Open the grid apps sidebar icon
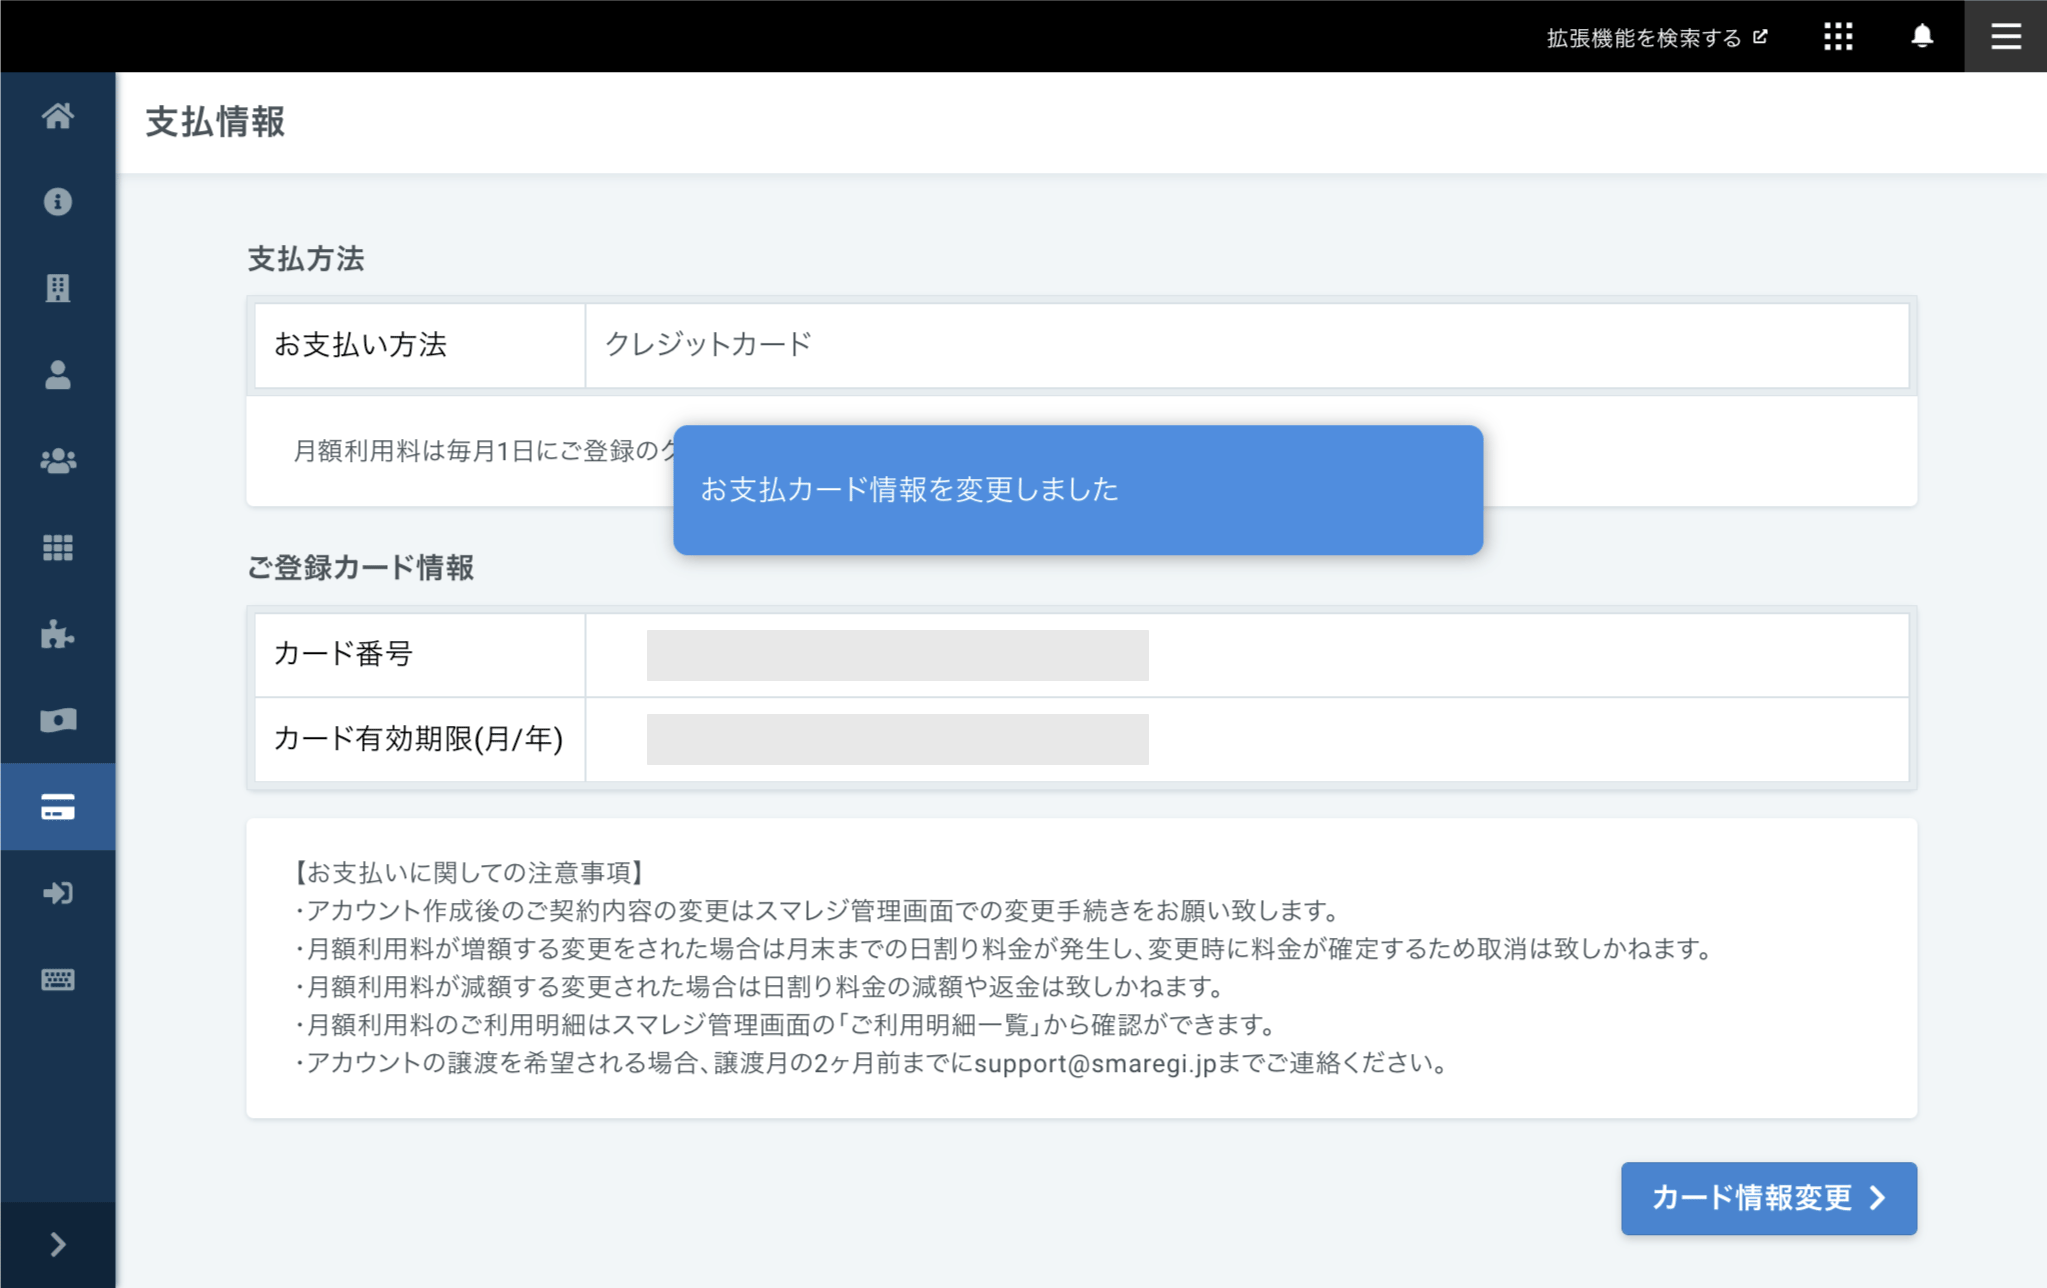 click(x=58, y=548)
